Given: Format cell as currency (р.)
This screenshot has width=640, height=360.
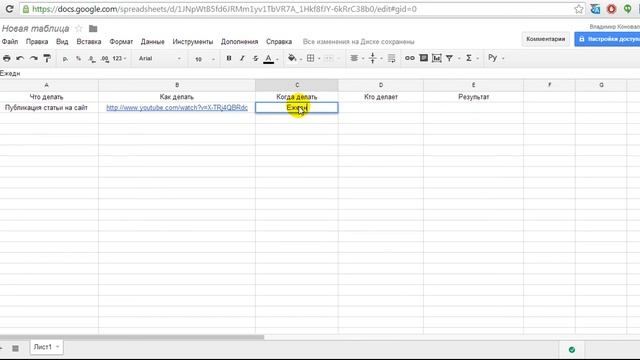Looking at the screenshot, I should coord(65,59).
